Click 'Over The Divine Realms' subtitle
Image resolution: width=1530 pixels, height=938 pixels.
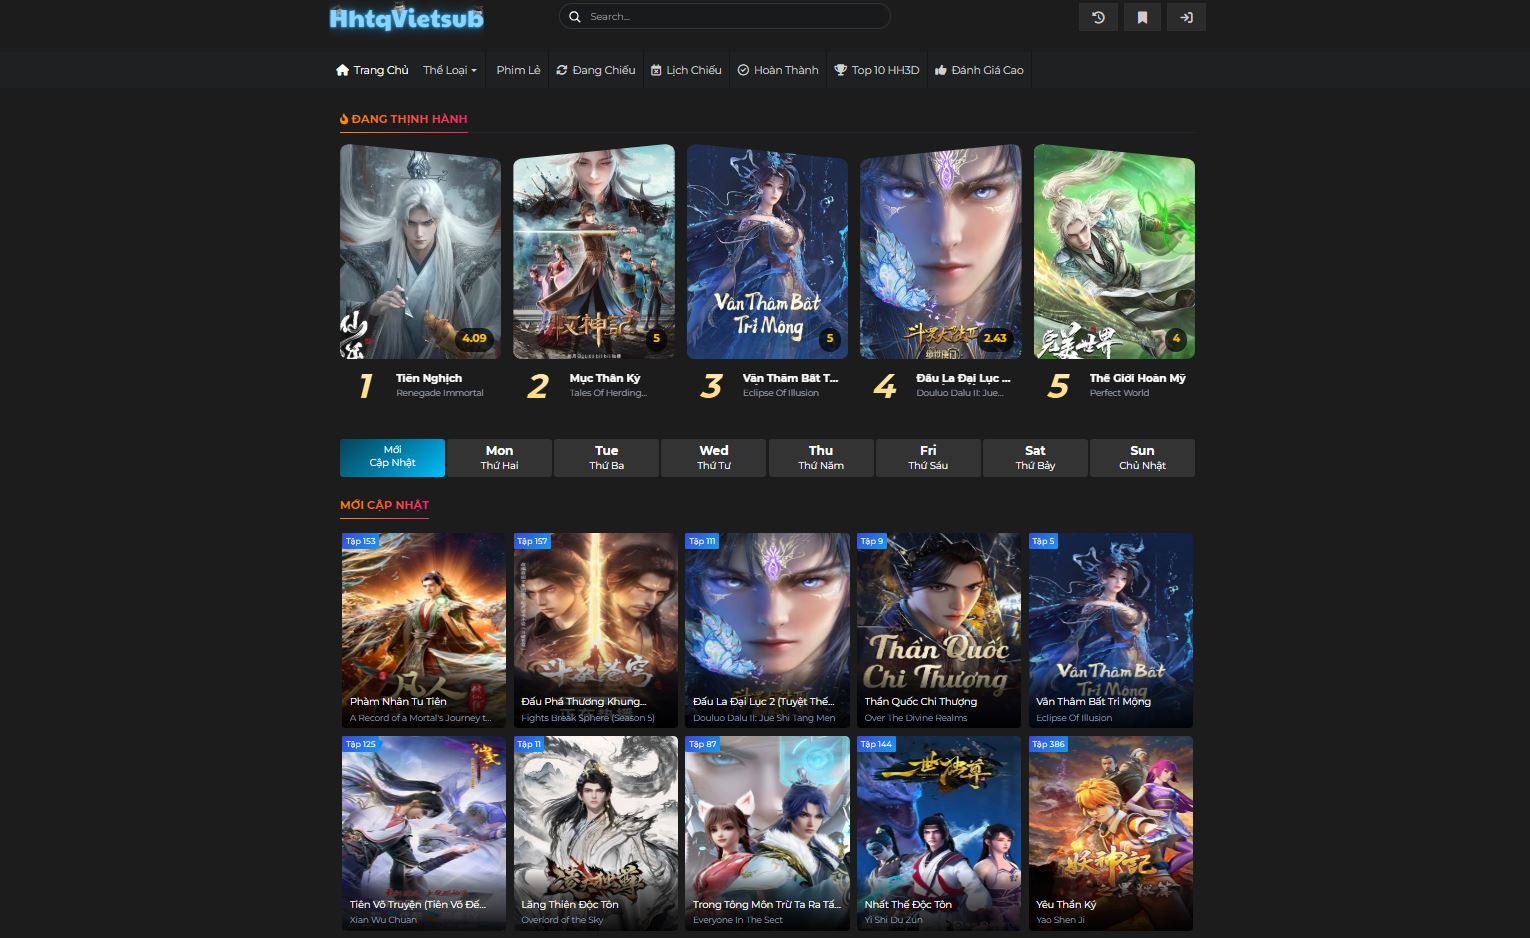tap(916, 718)
